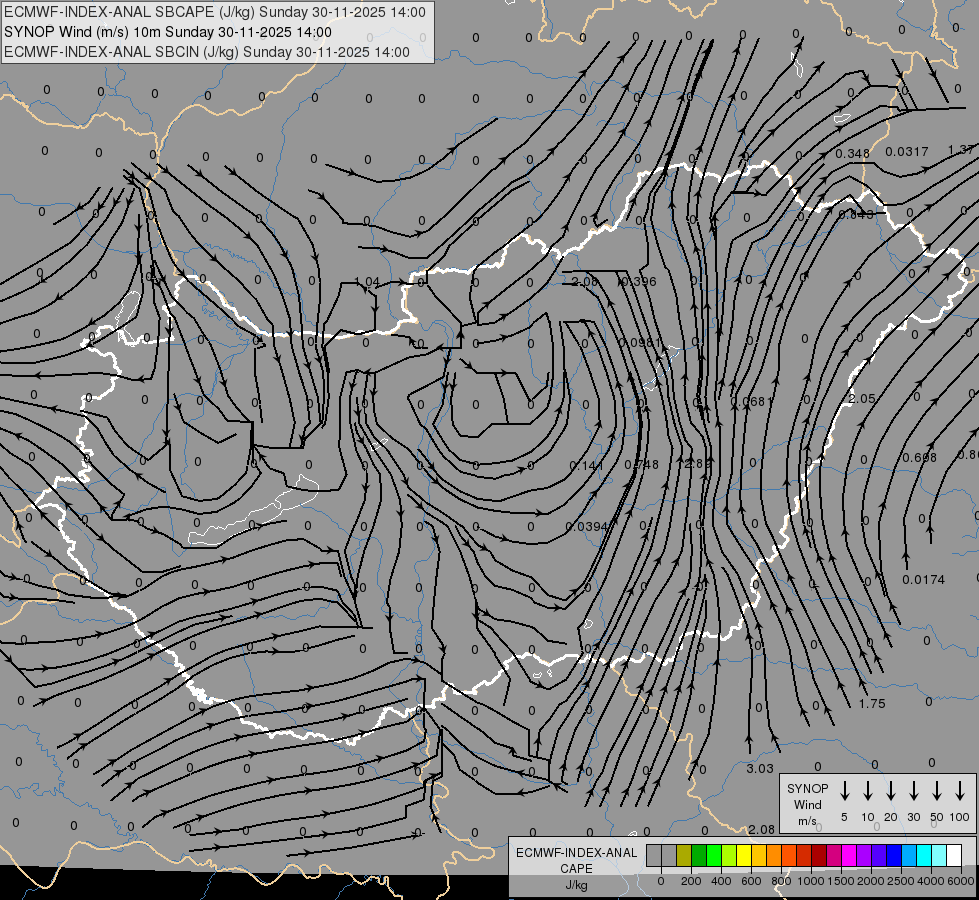
Task: Click the 20 m/s wind arrow in legend
Action: [x=890, y=791]
